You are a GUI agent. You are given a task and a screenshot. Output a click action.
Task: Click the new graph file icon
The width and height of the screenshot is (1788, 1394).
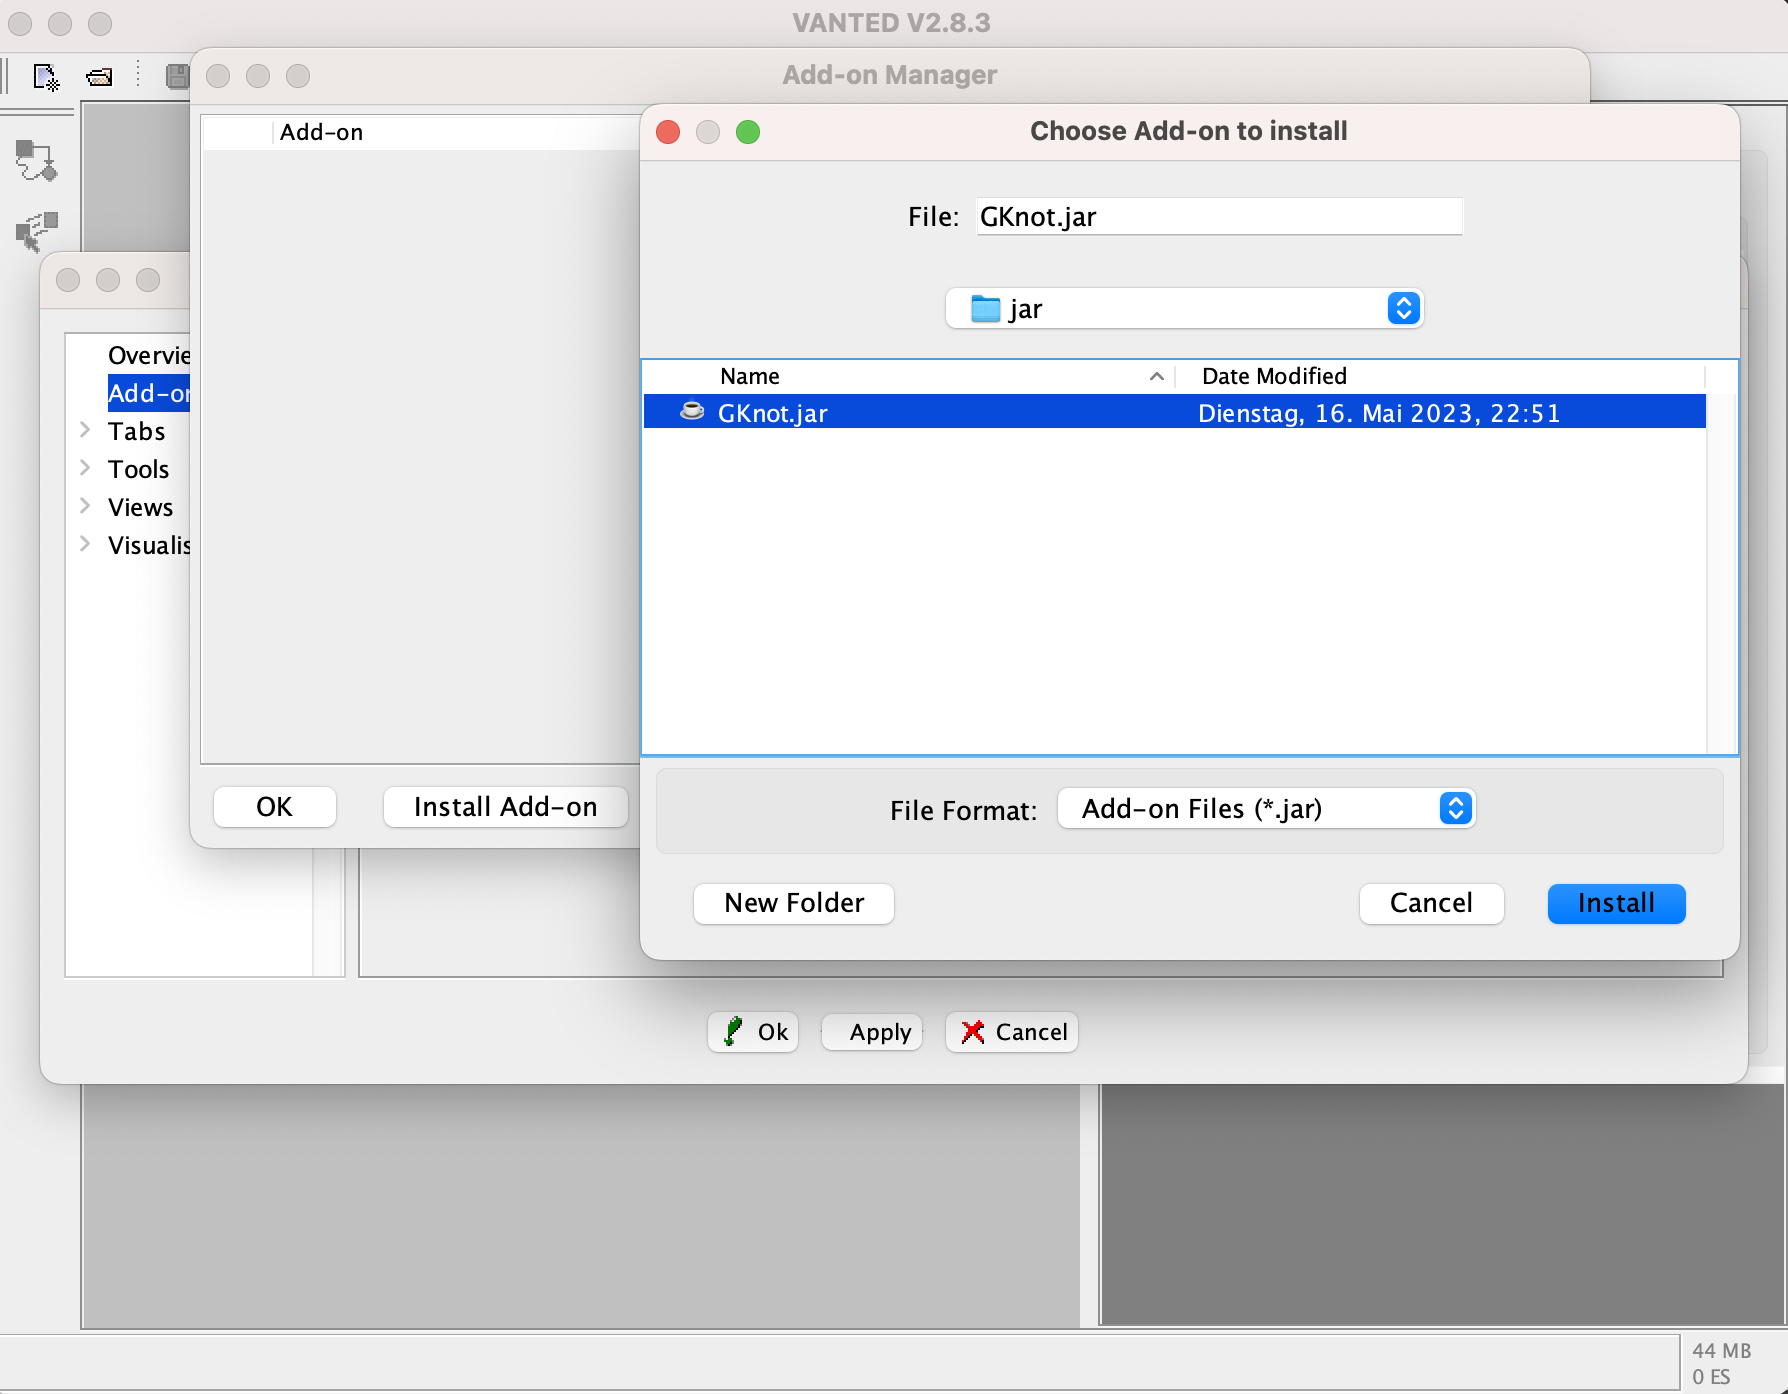46,77
